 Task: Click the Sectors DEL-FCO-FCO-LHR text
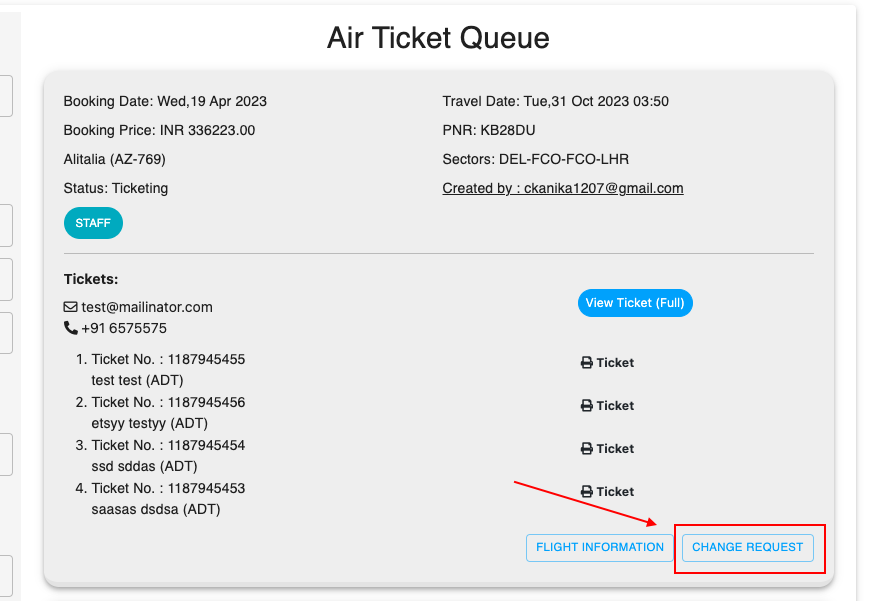pyautogui.click(x=535, y=159)
